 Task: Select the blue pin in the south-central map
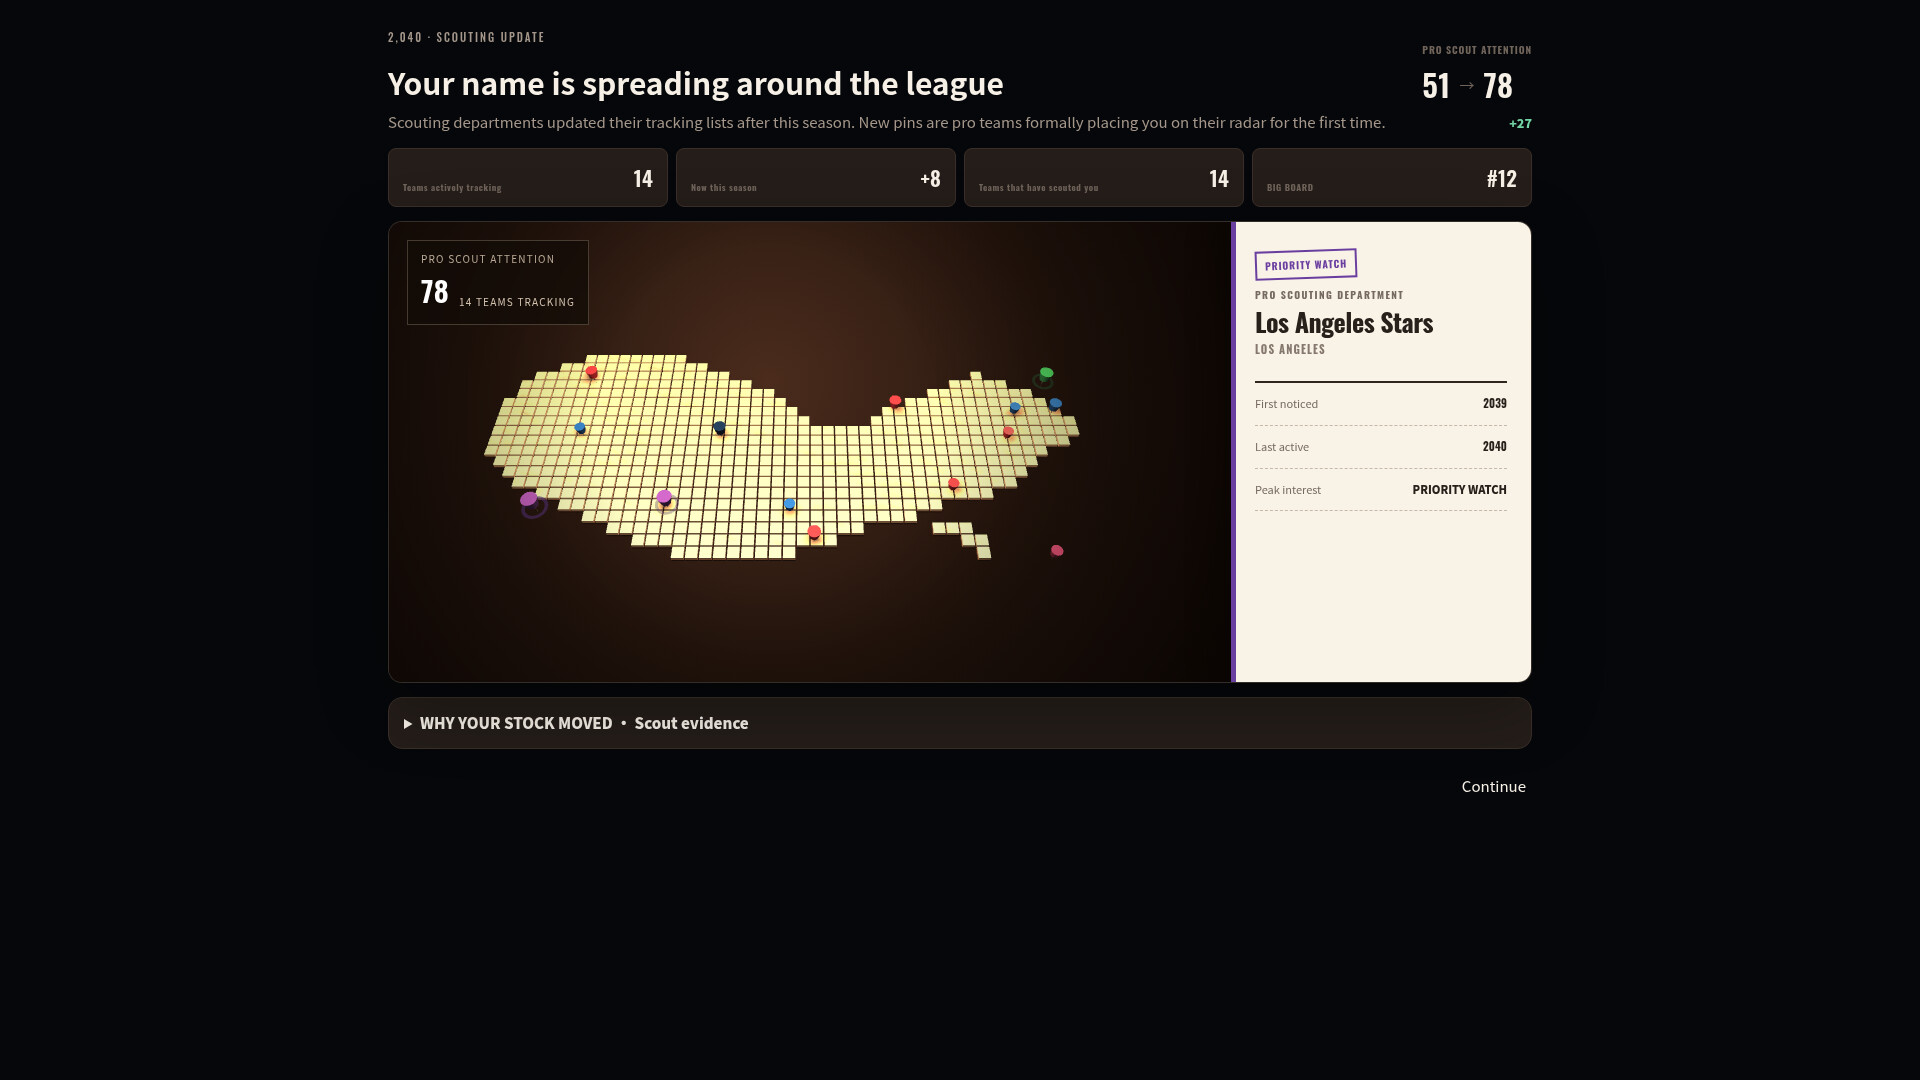pyautogui.click(x=789, y=504)
